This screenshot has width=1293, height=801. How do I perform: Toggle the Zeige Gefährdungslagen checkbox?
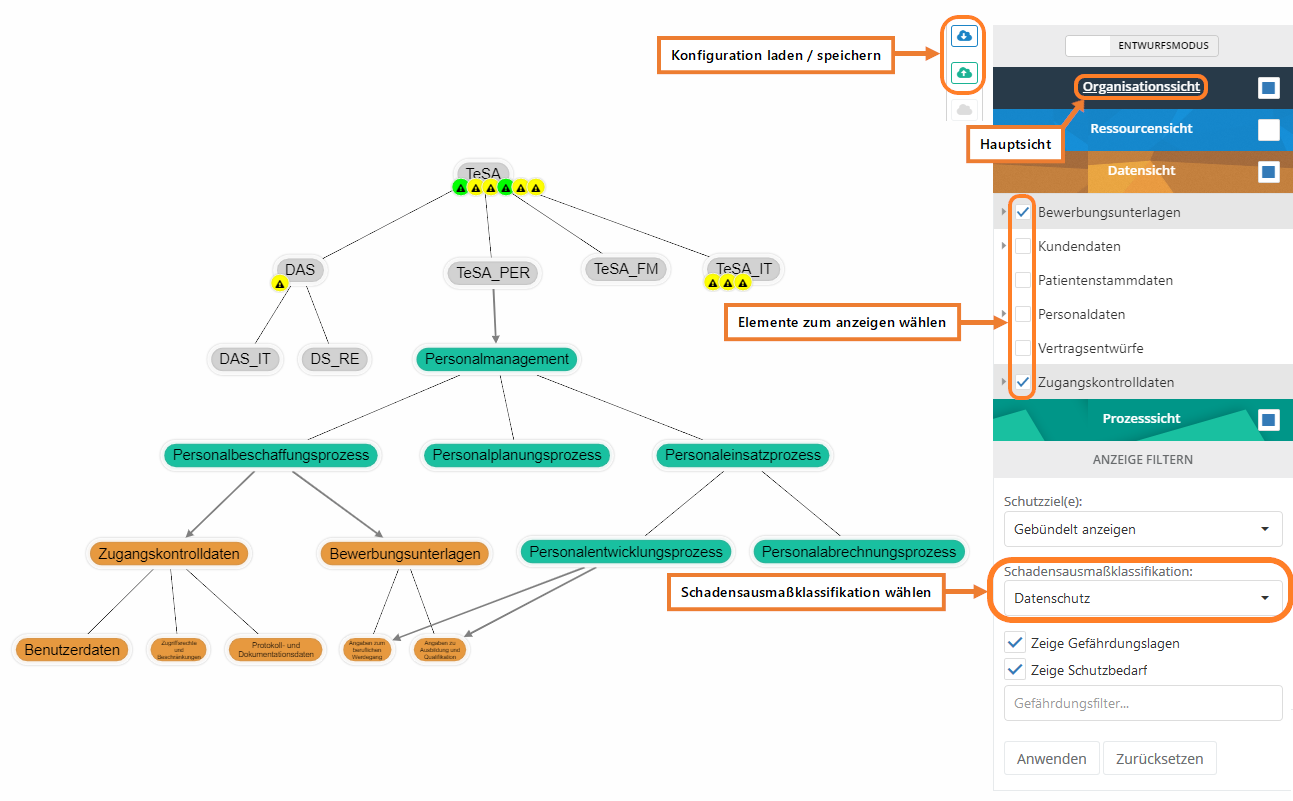[1016, 643]
